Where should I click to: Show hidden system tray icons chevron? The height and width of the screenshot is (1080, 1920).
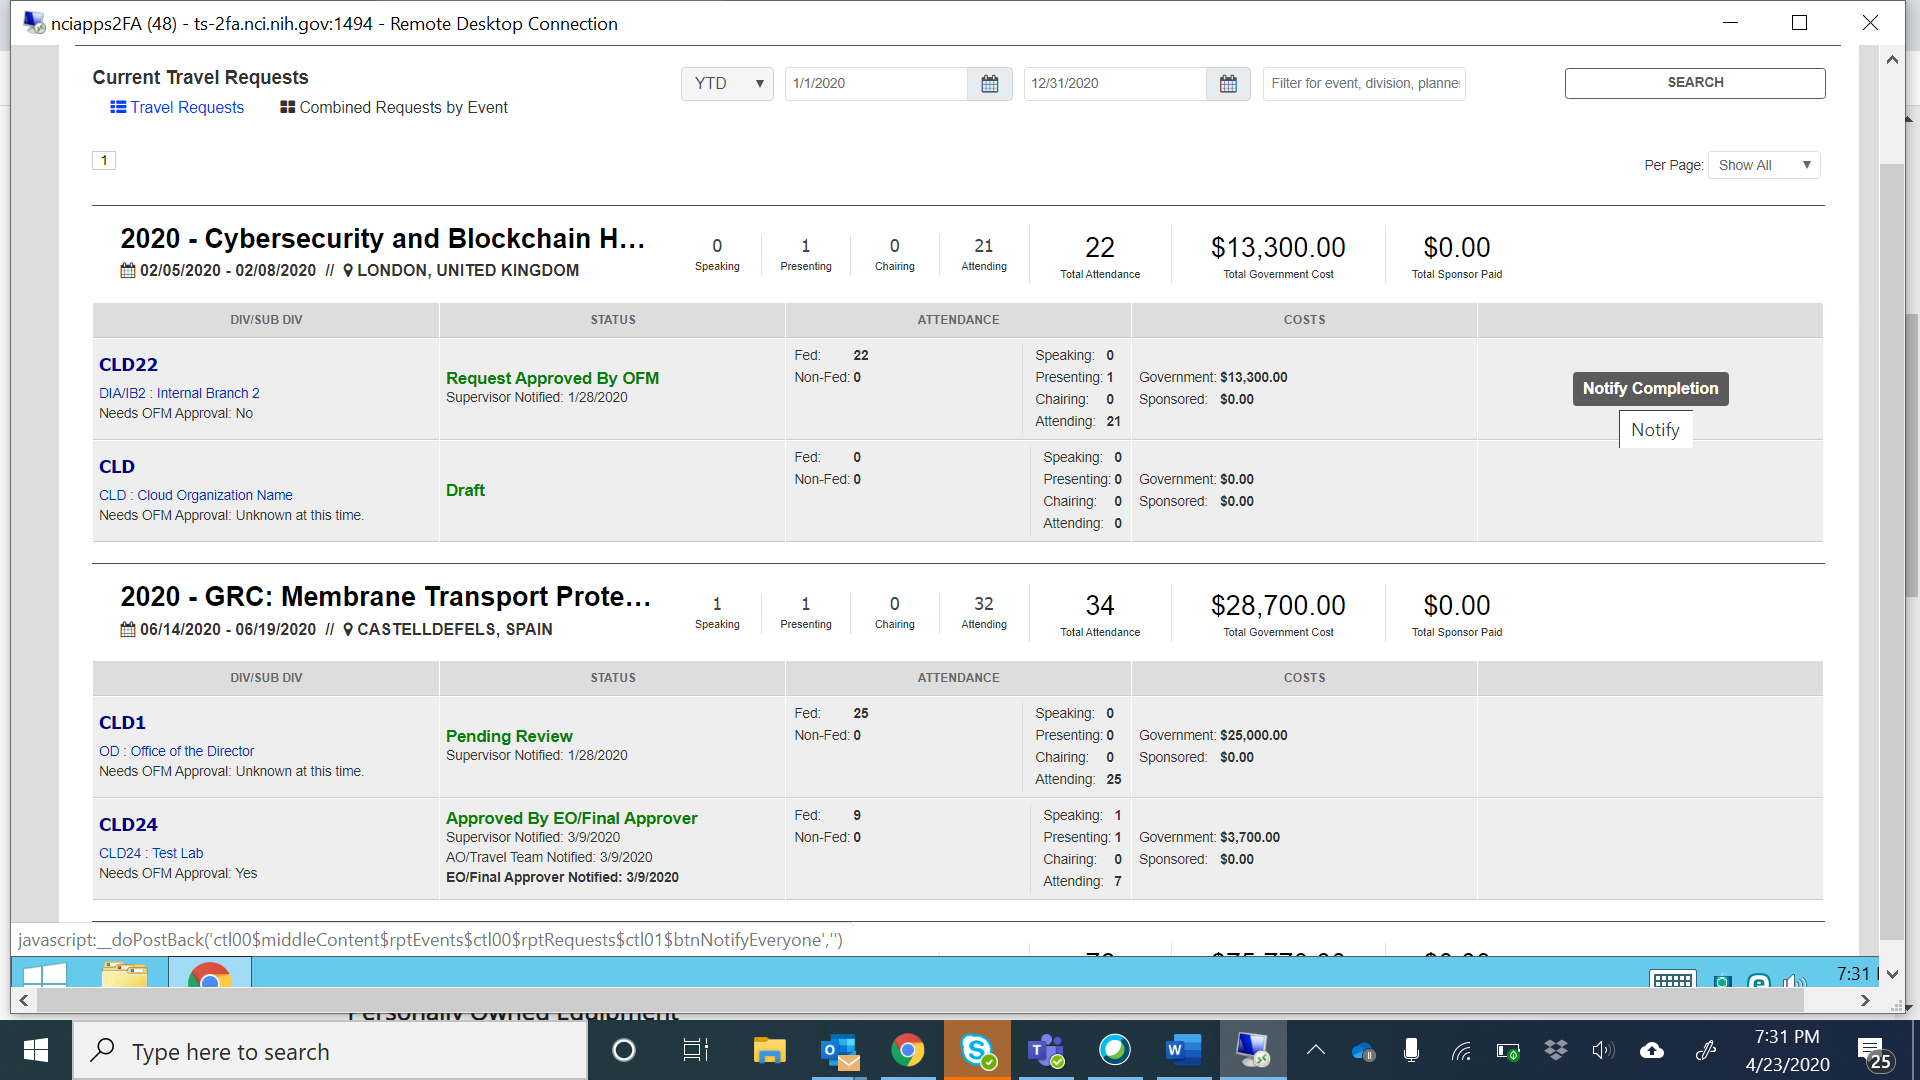[1316, 1050]
